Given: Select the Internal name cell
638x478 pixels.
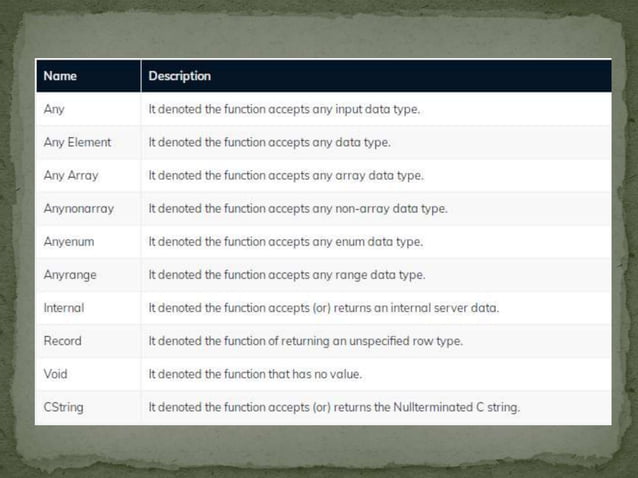Looking at the screenshot, I should [x=88, y=308].
